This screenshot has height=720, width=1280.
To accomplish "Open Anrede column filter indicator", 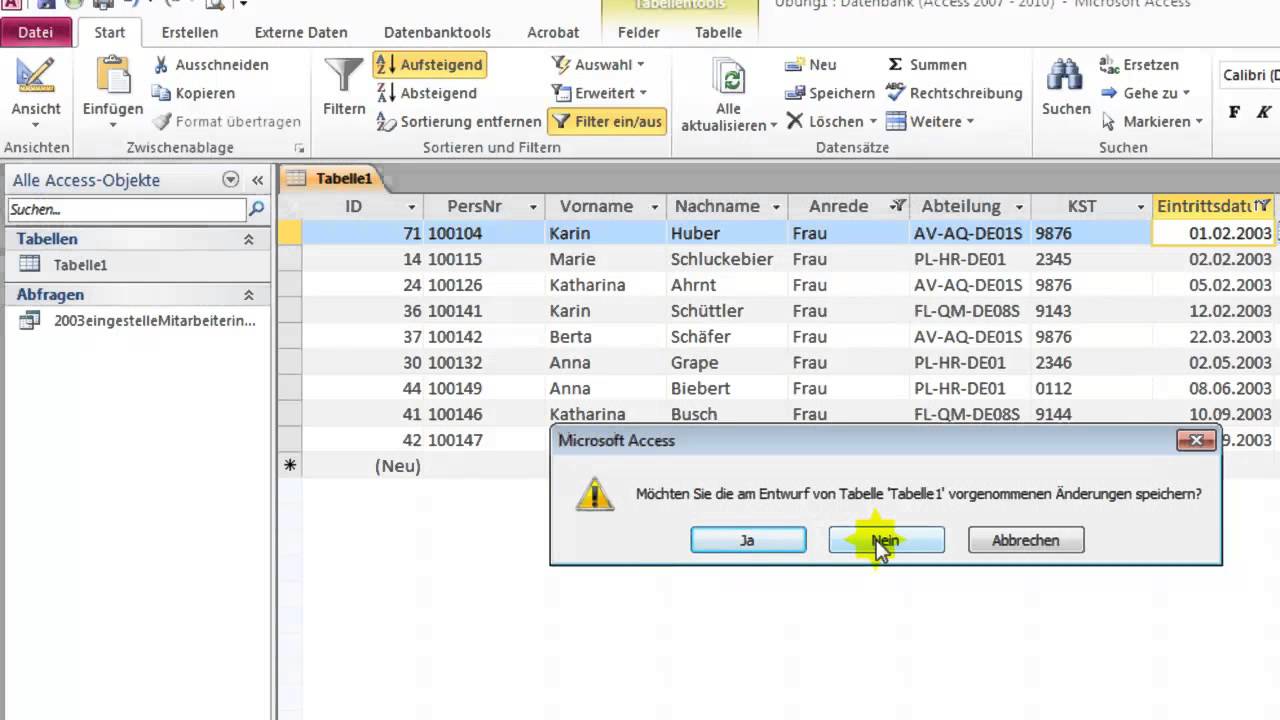I will (x=898, y=206).
